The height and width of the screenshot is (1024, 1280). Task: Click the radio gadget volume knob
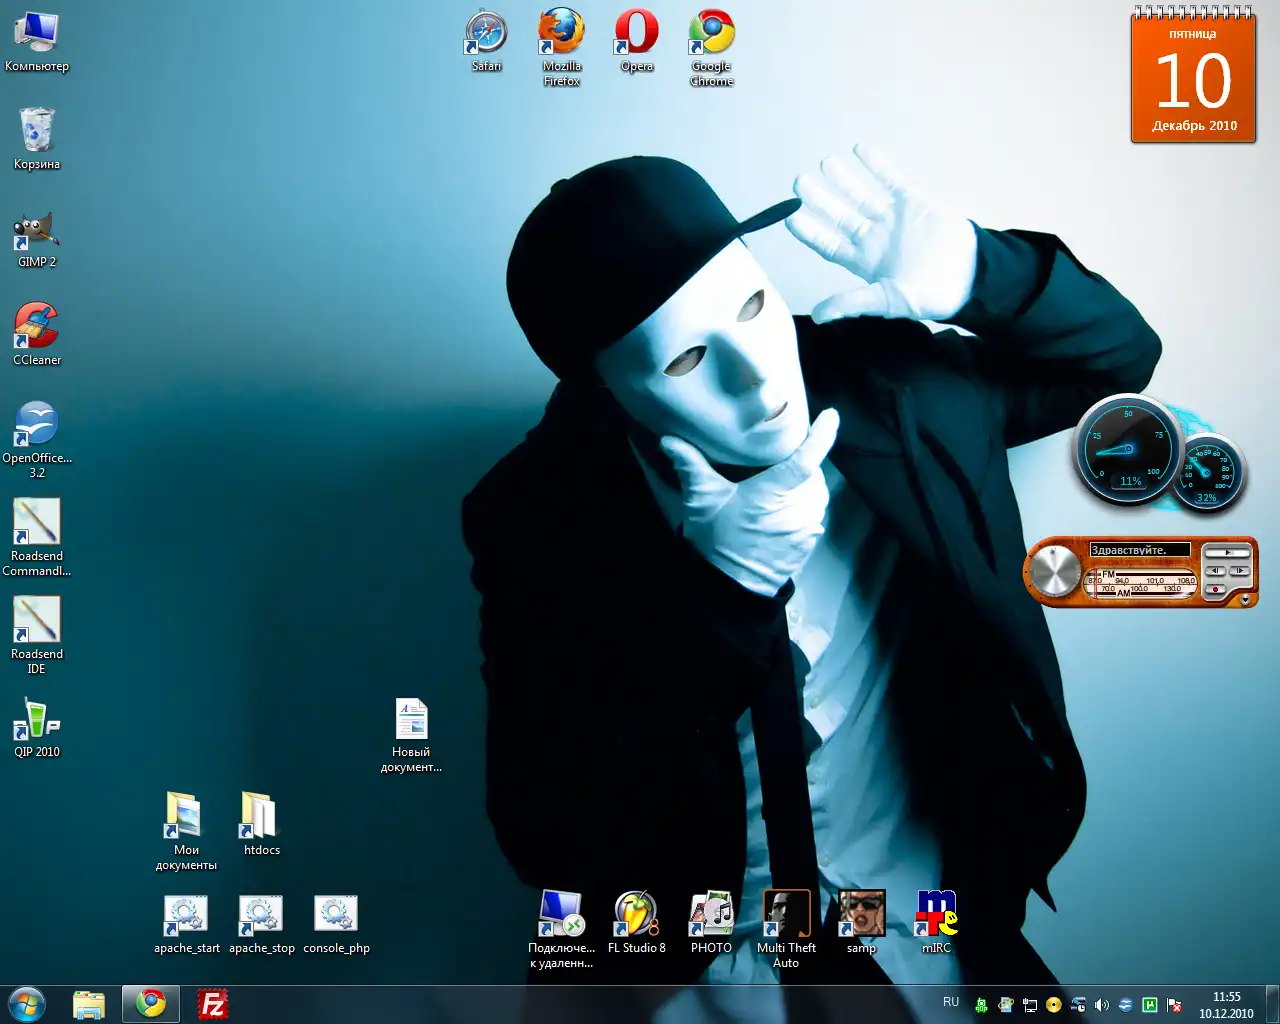pyautogui.click(x=1055, y=572)
